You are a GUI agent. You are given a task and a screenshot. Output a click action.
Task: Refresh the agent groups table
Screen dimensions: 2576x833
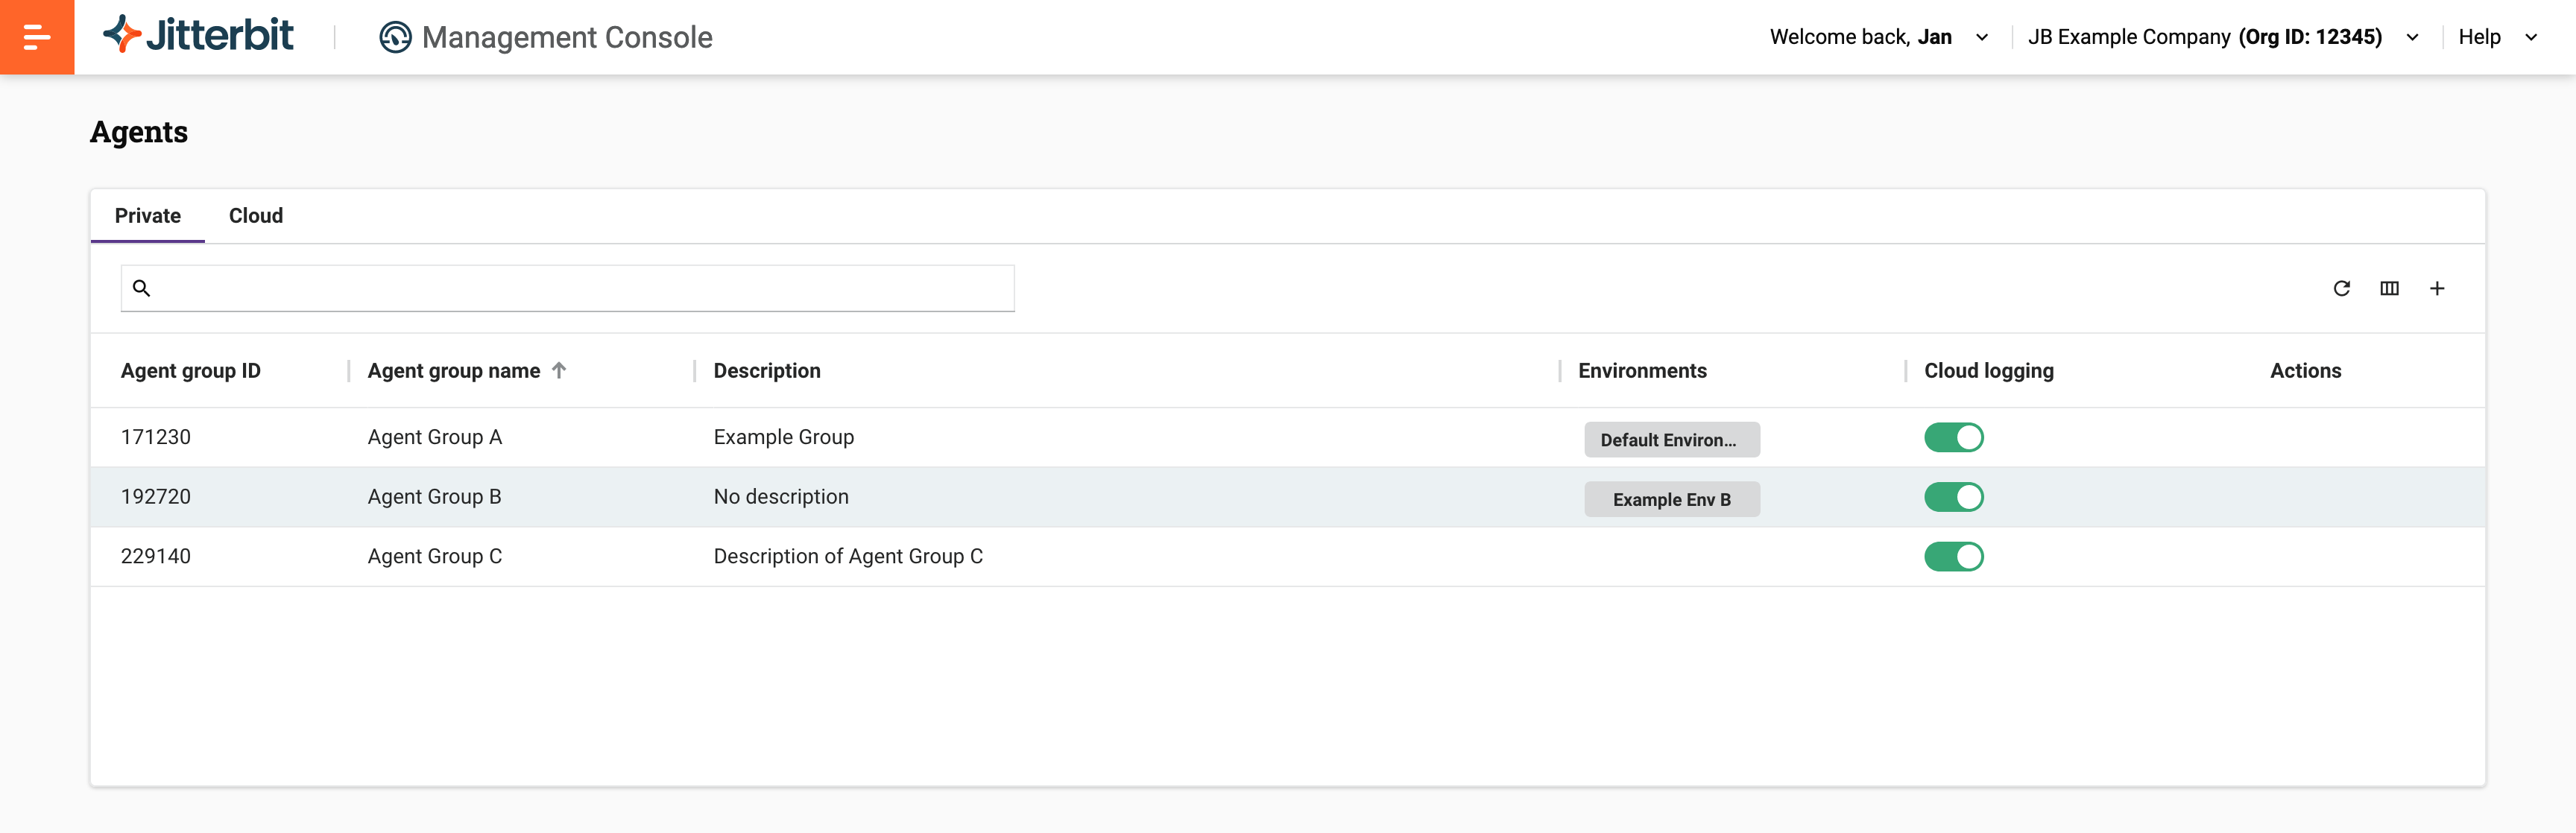coord(2341,288)
